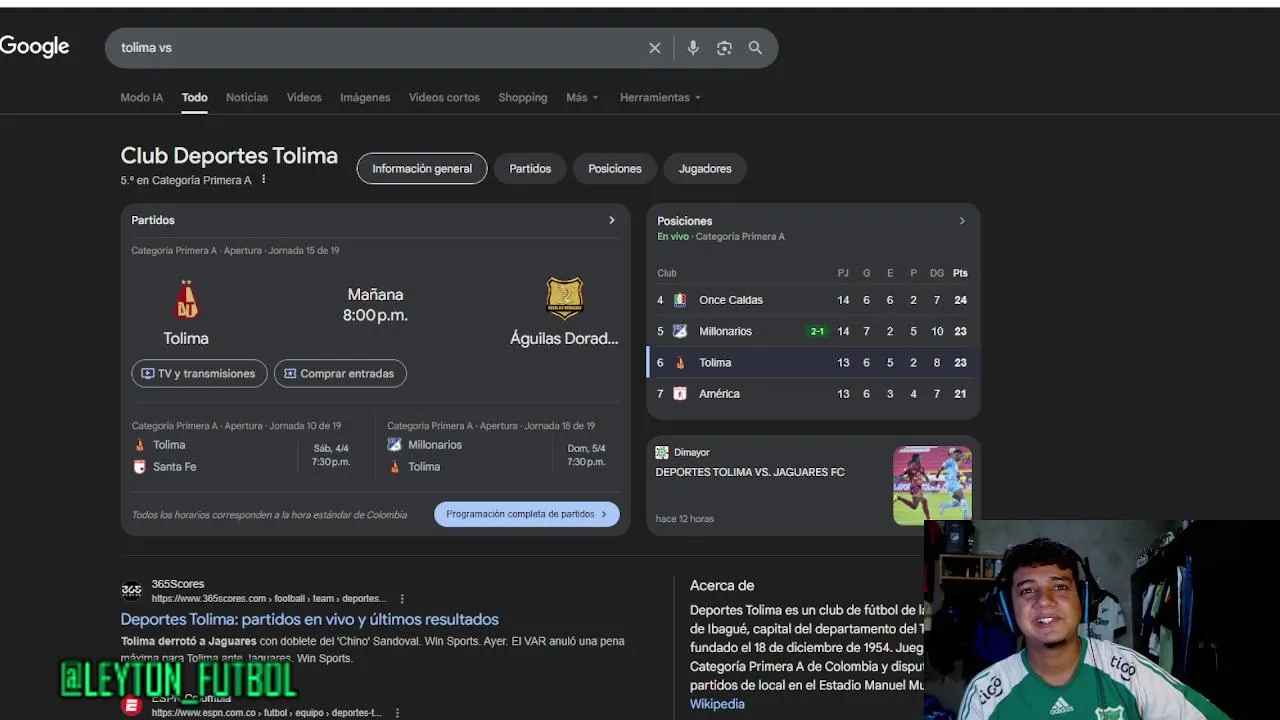1280x720 pixels.
Task: Click the Club Deportes Tolima heading
Action: [229, 156]
